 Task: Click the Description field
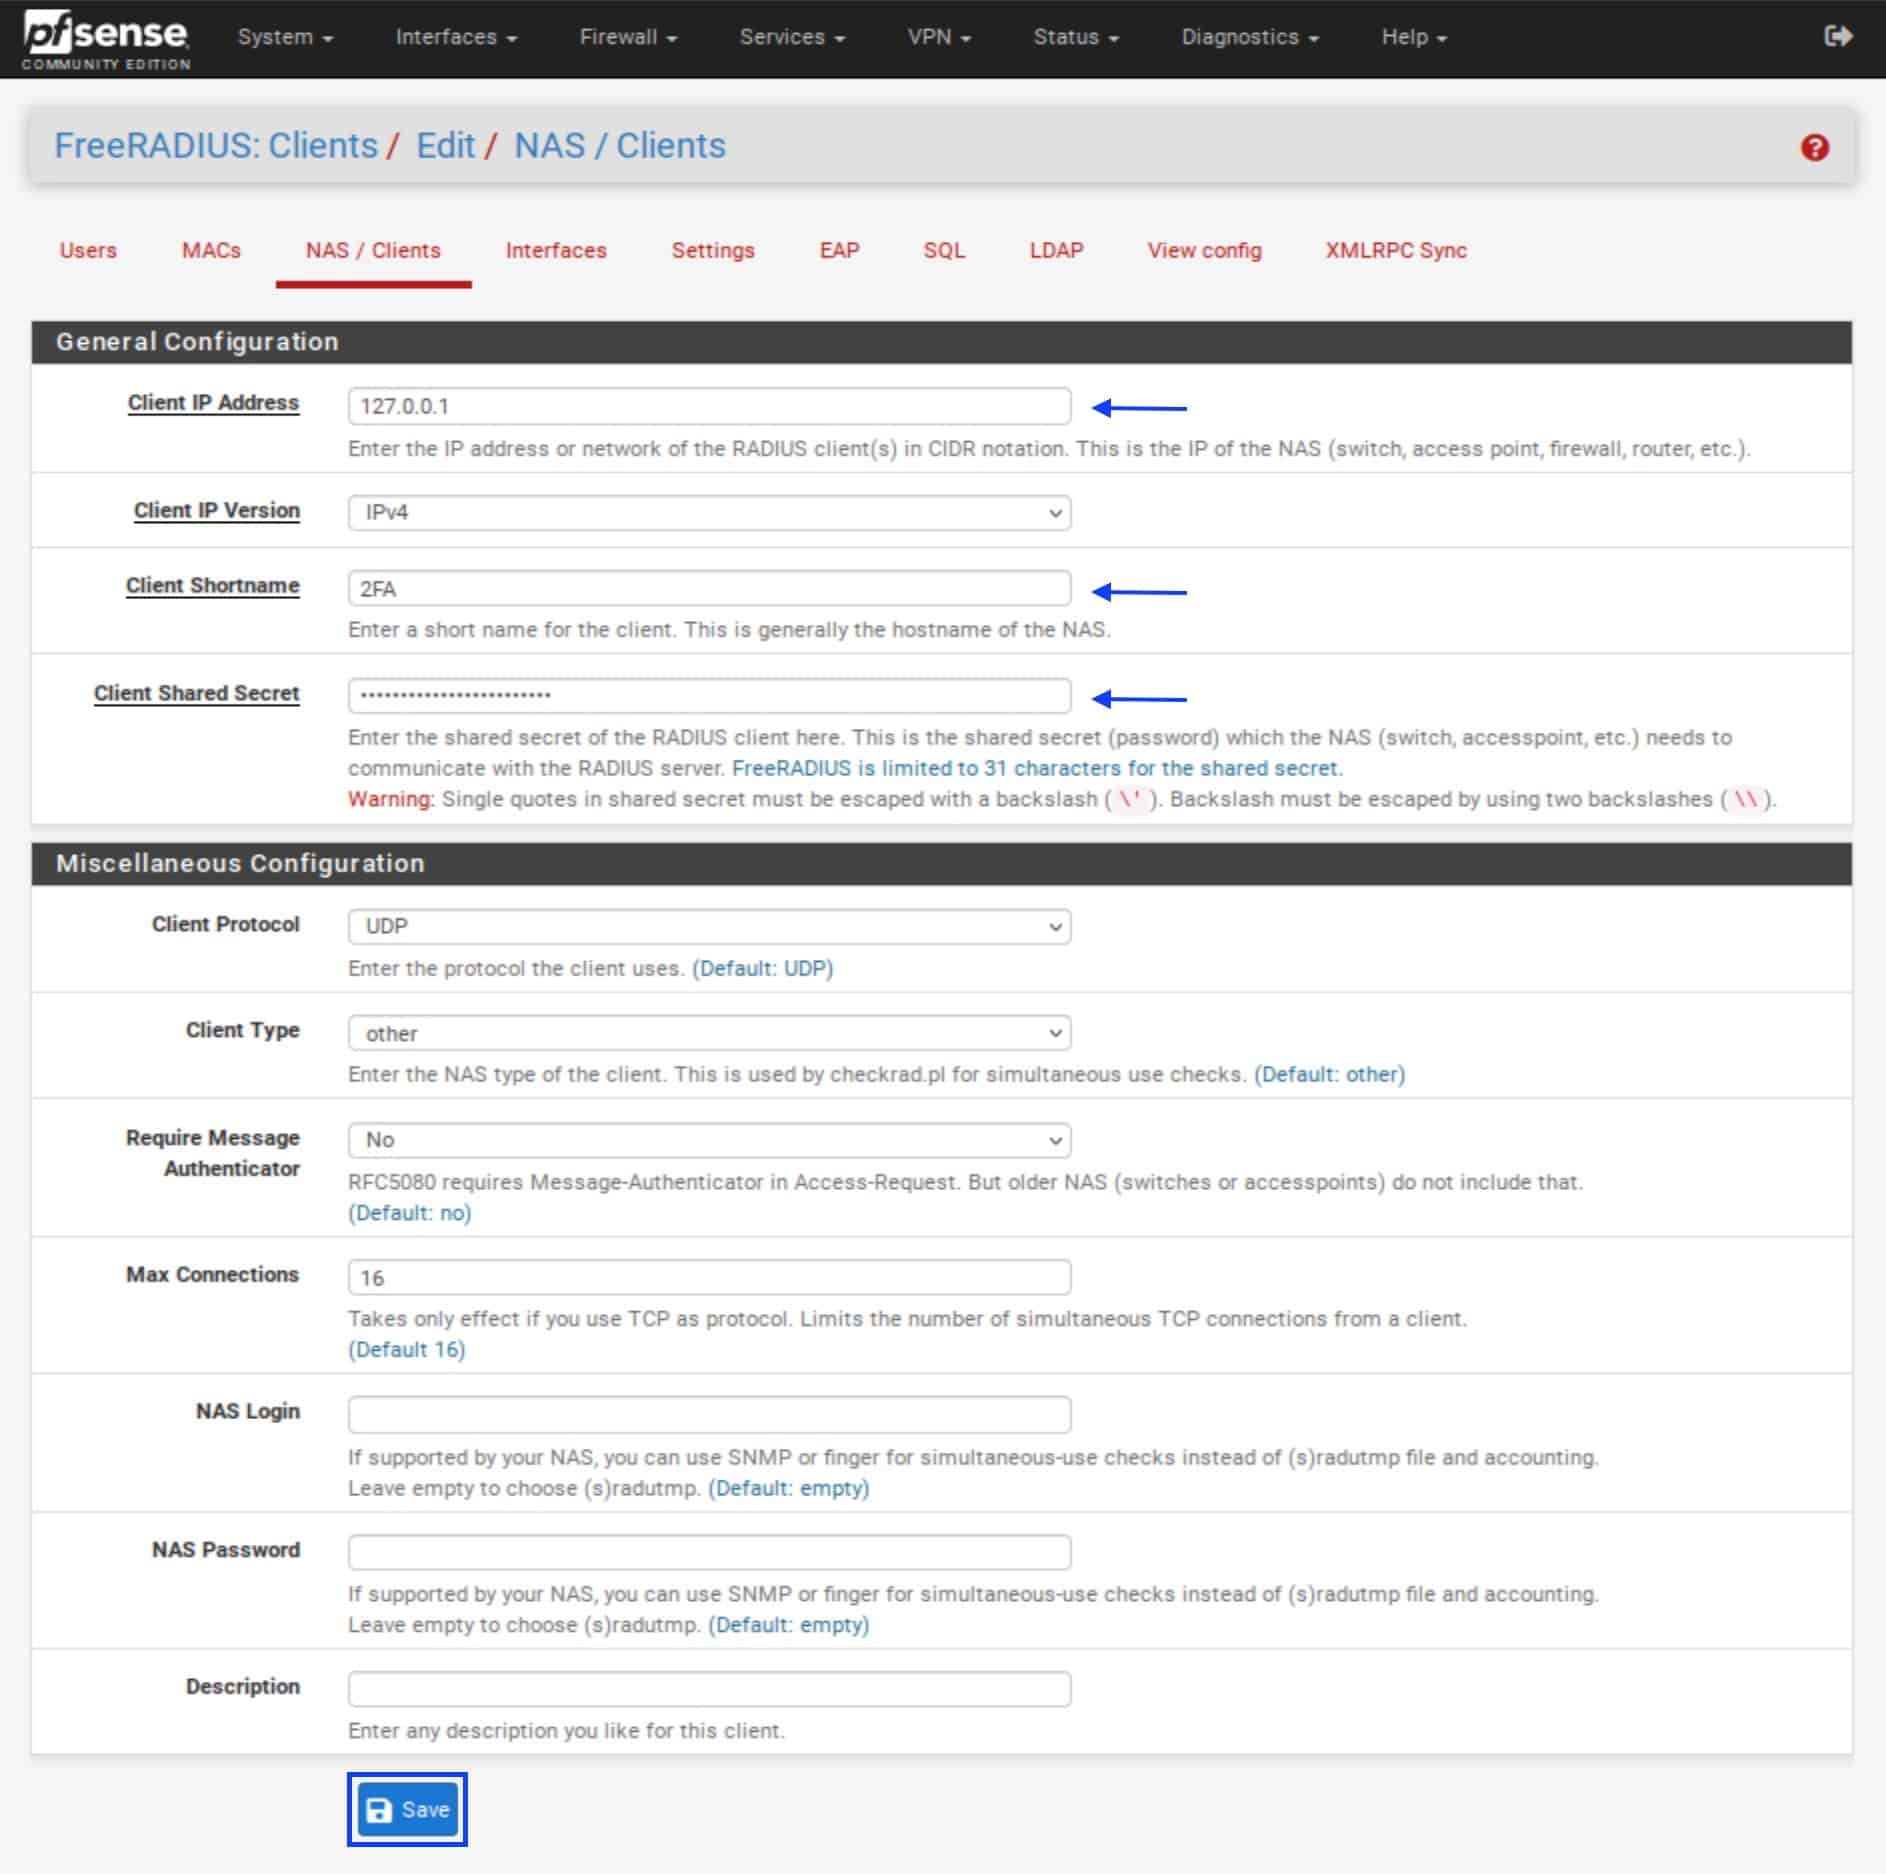[x=709, y=1688]
